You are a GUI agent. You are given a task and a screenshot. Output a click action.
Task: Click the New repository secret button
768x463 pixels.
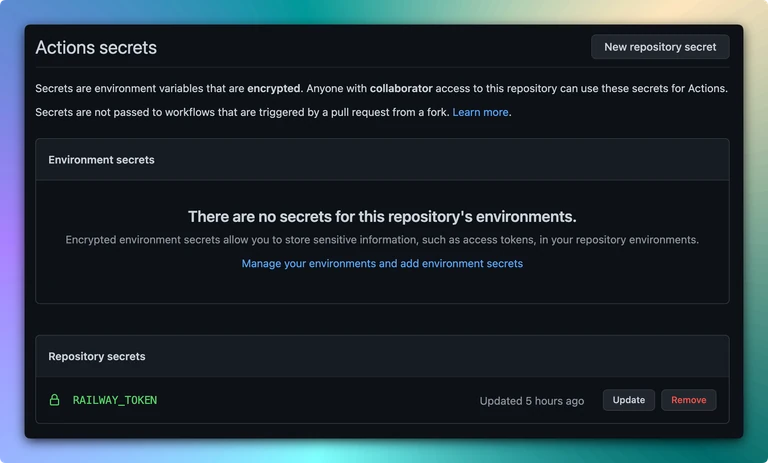[x=660, y=47]
